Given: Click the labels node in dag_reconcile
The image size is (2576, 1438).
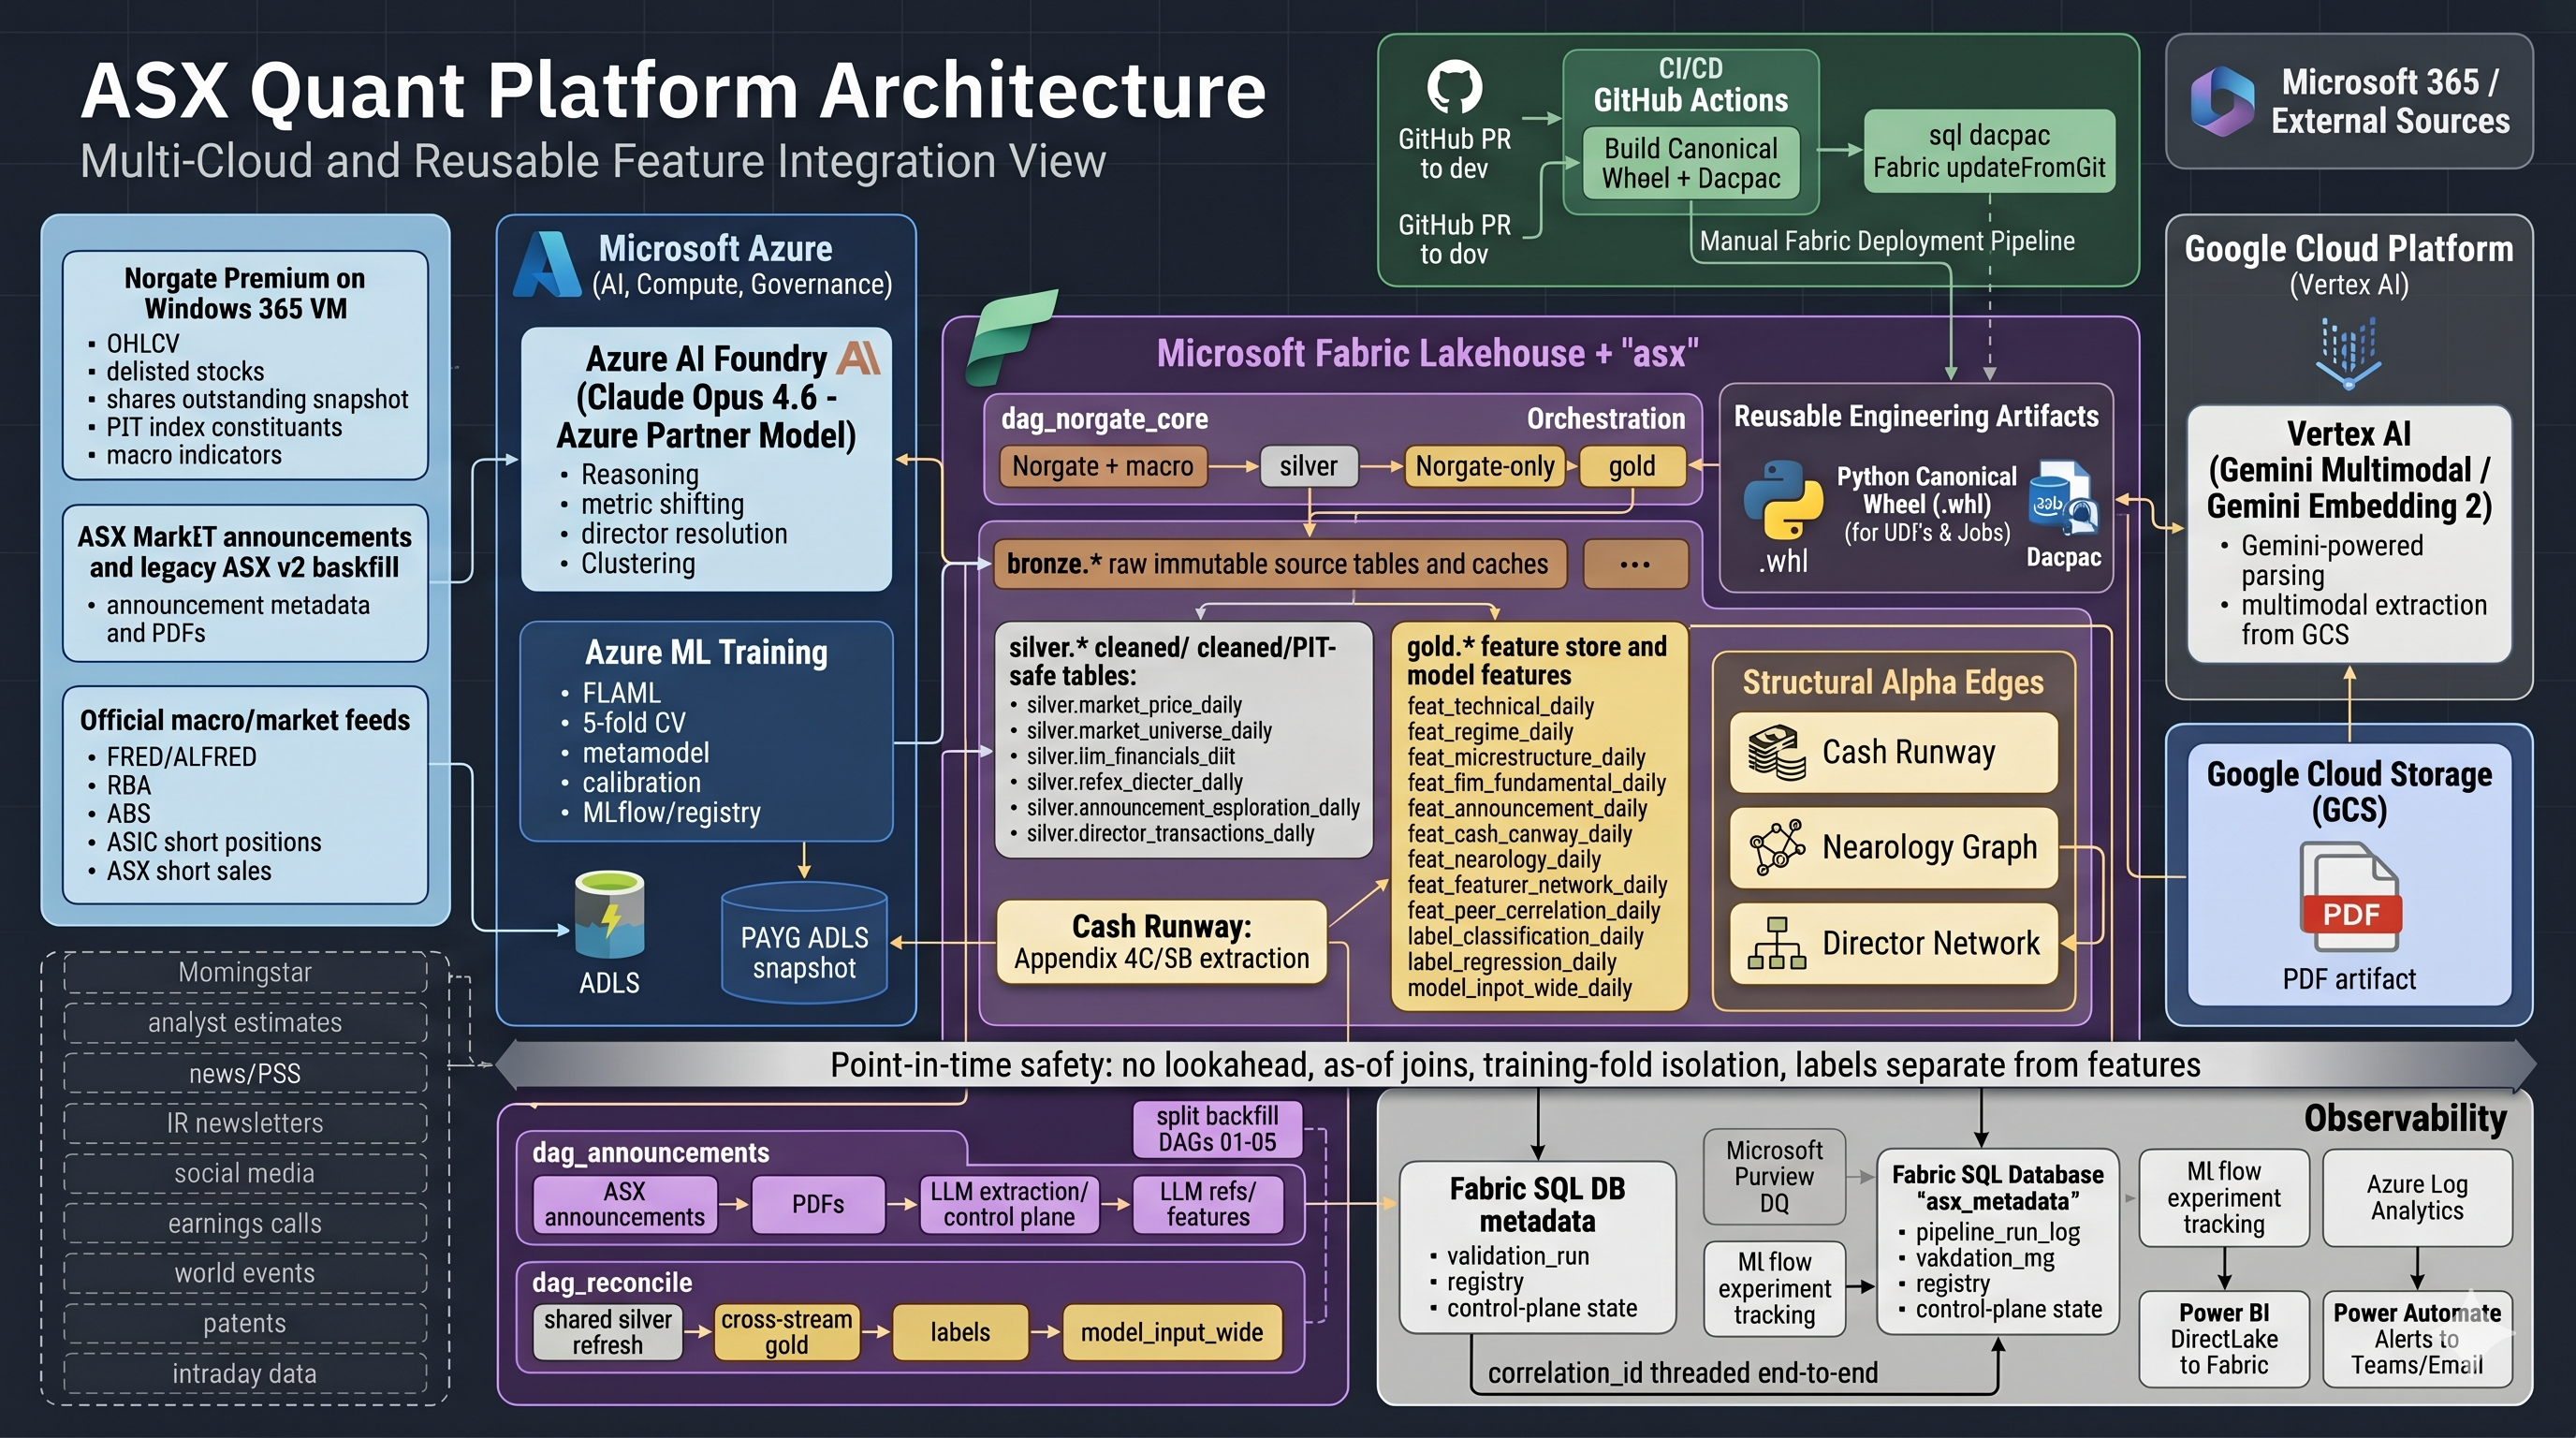Looking at the screenshot, I should tap(960, 1332).
